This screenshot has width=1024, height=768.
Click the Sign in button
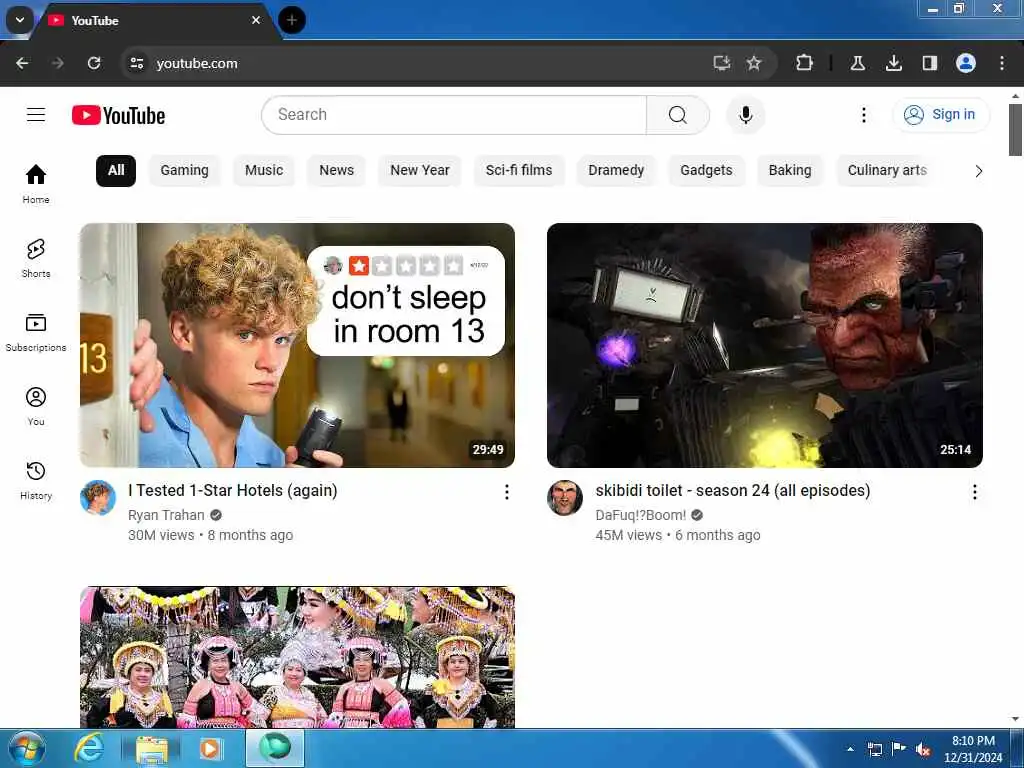point(940,114)
